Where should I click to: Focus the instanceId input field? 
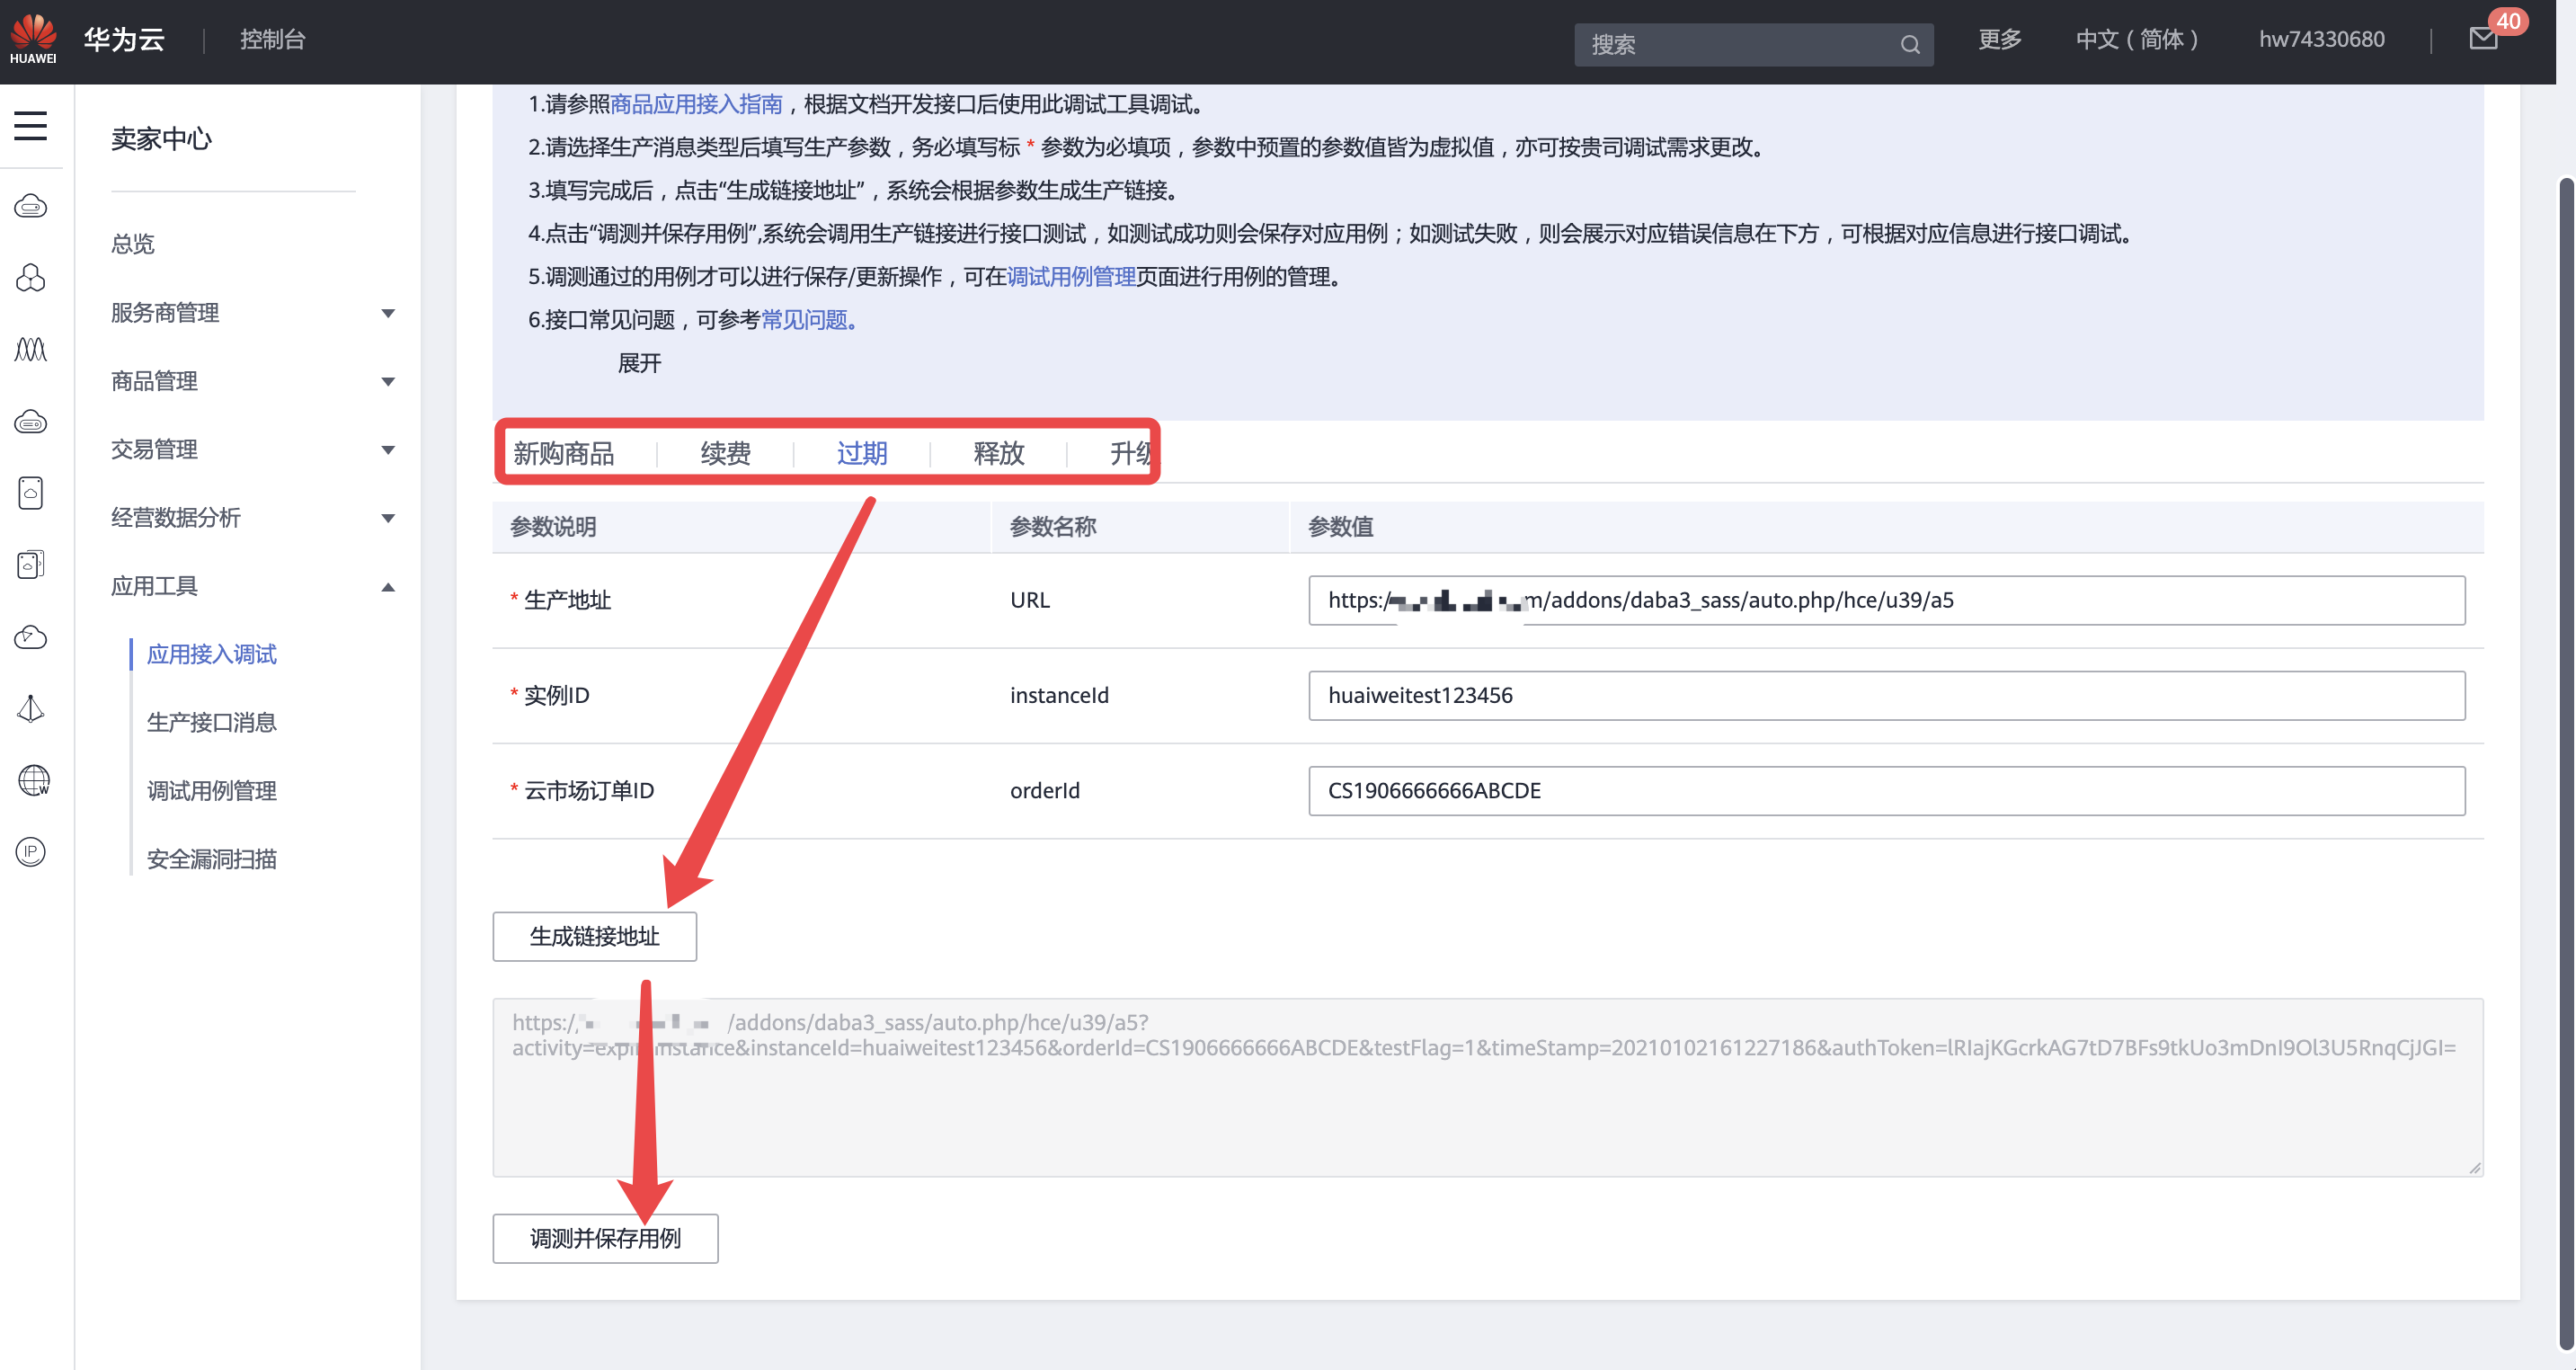(x=1886, y=696)
